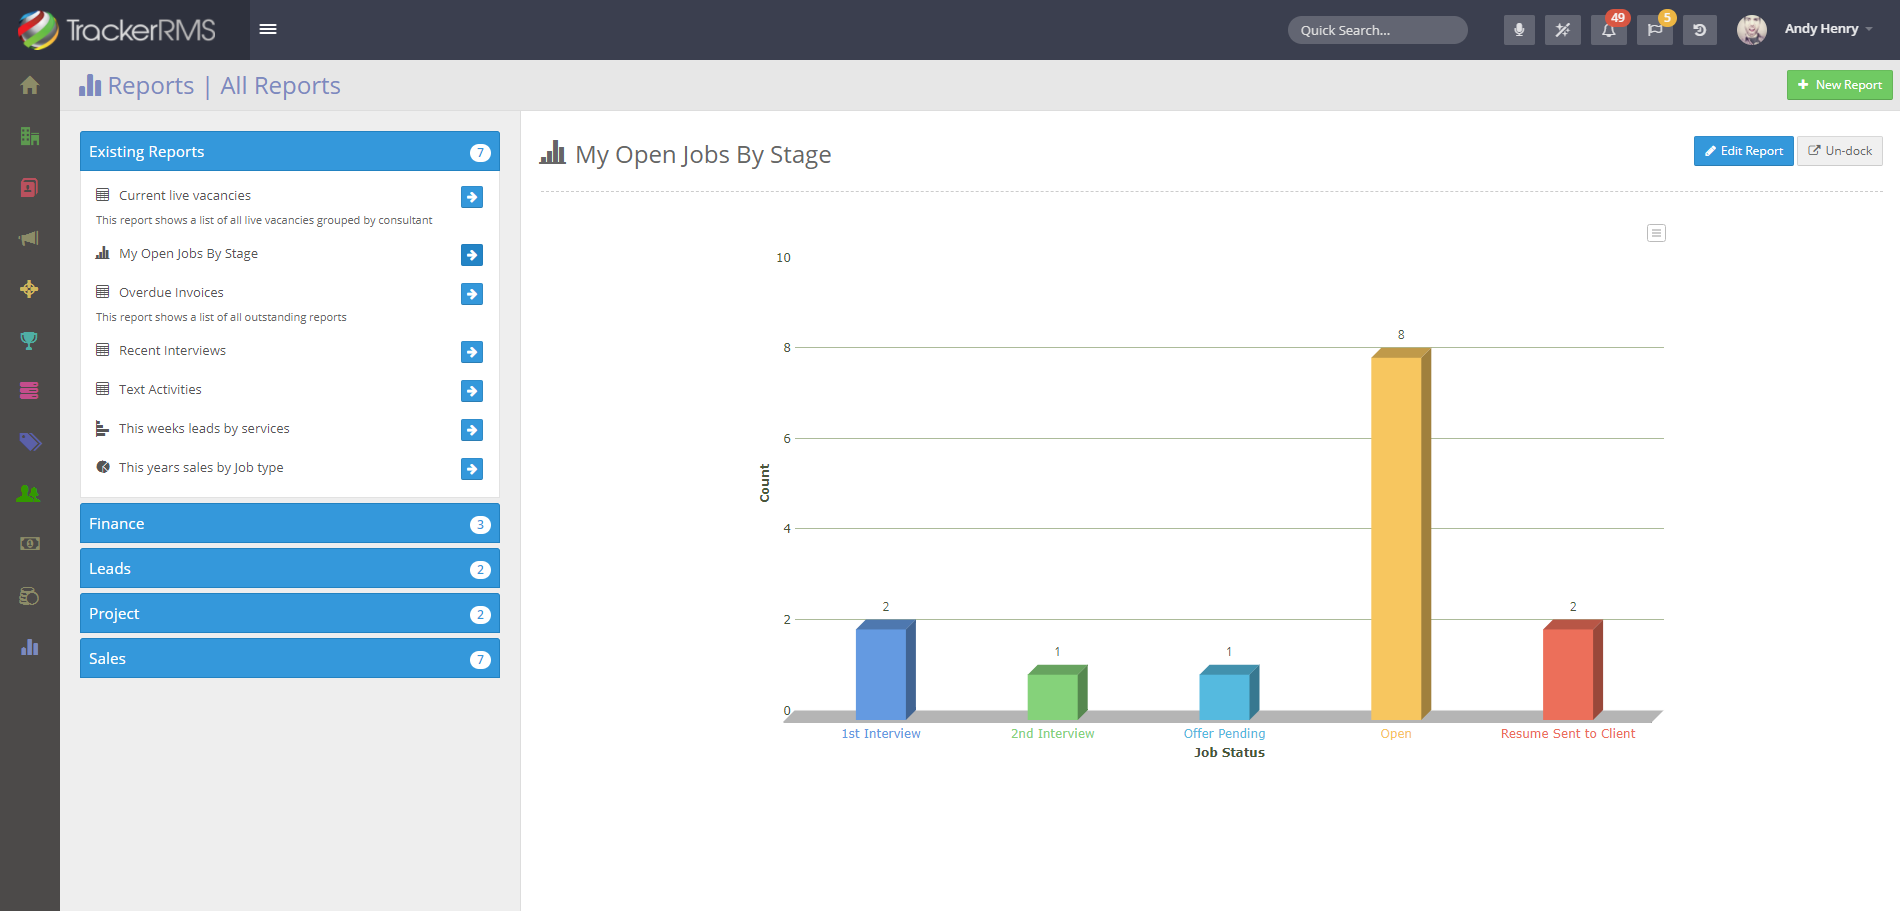The width and height of the screenshot is (1900, 911).
Task: Open the green people sidebar icon
Action: [30, 493]
